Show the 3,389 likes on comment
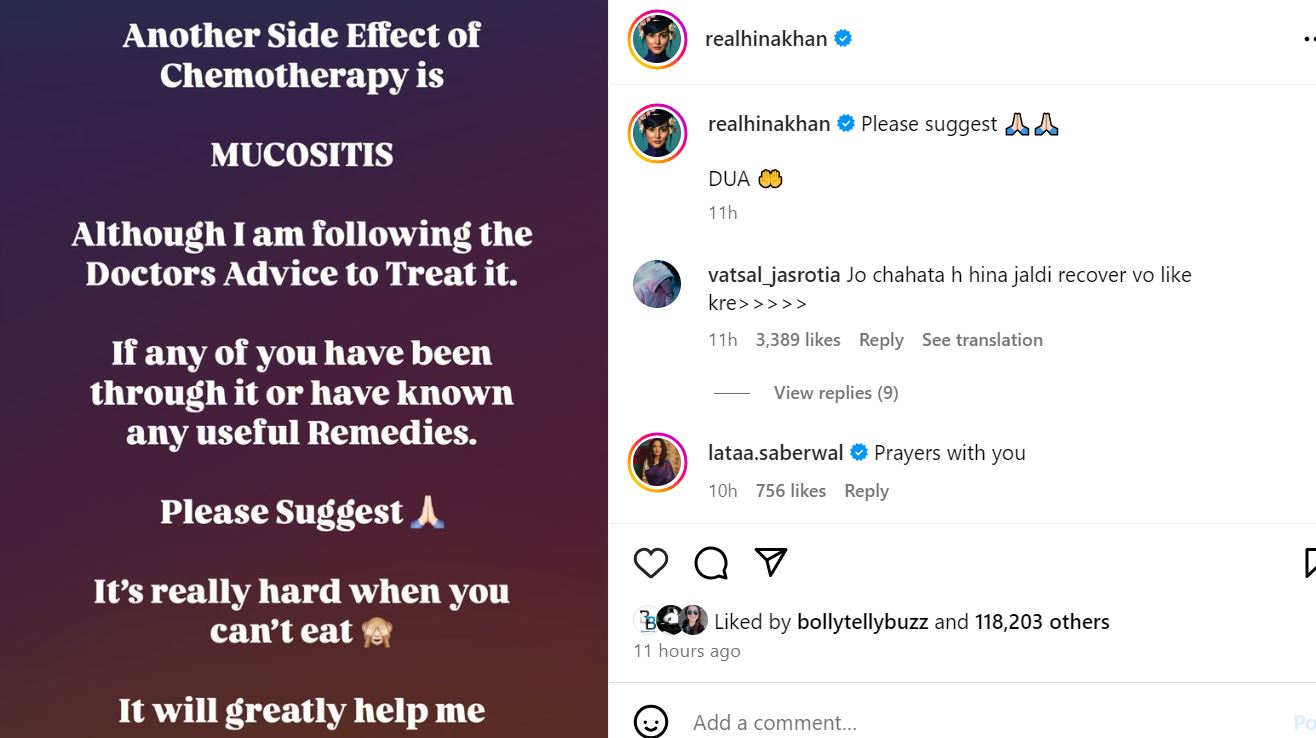The image size is (1316, 738). [798, 340]
